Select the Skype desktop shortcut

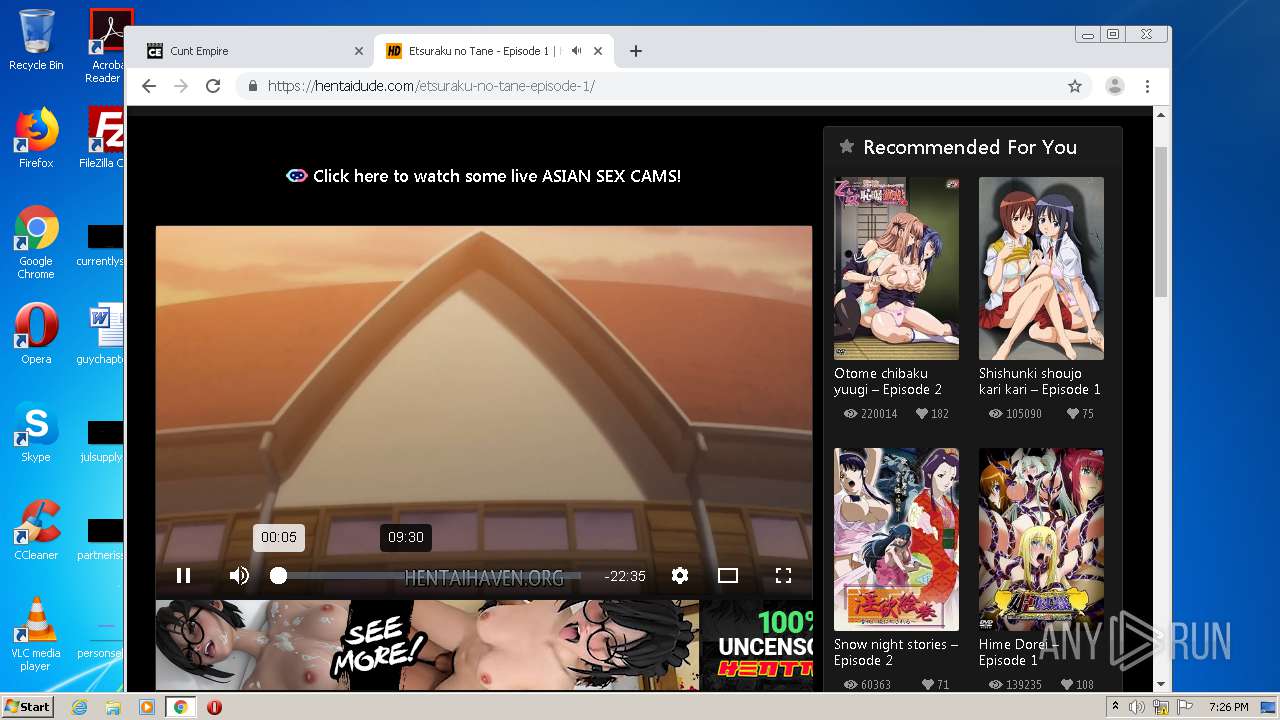coord(36,432)
